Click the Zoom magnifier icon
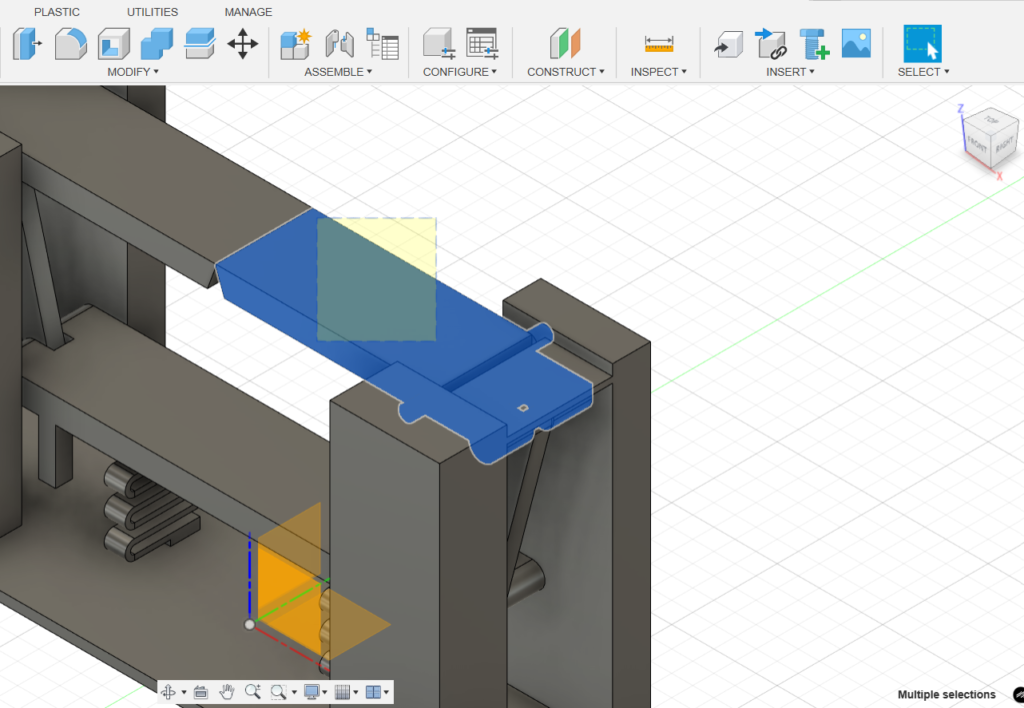This screenshot has height=708, width=1024. (253, 692)
